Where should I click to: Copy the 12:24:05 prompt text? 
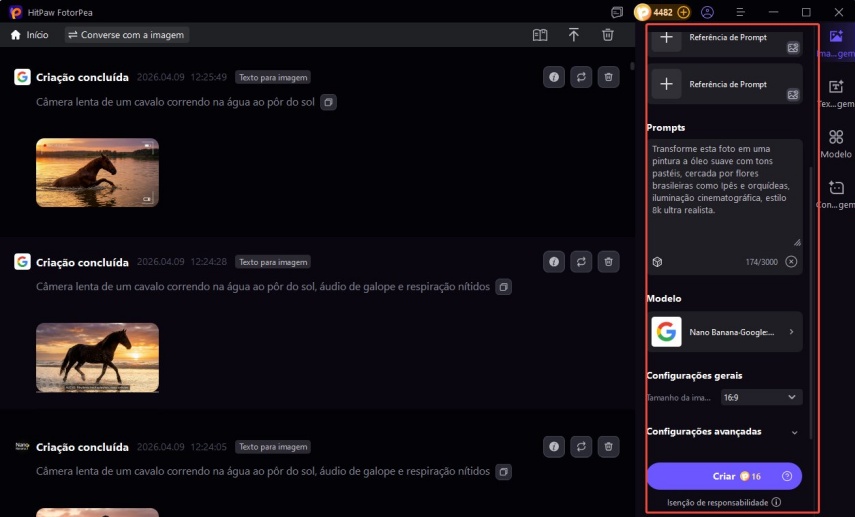[x=503, y=471]
